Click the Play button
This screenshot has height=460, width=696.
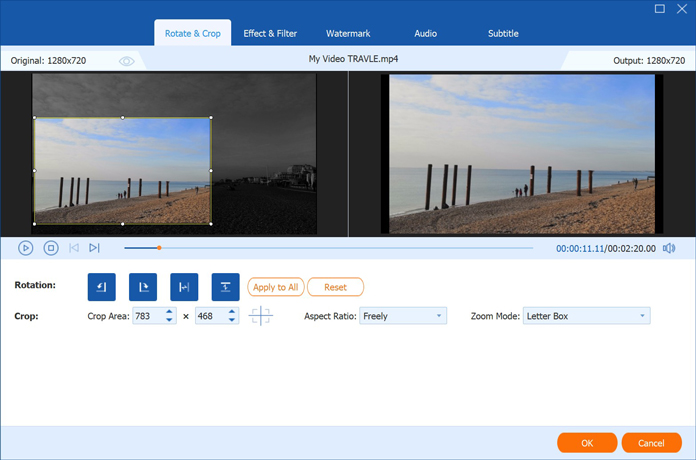(26, 248)
